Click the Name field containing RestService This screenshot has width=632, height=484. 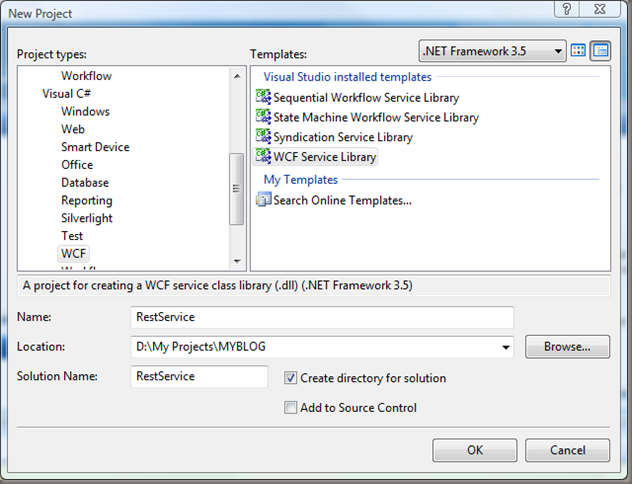click(x=322, y=317)
